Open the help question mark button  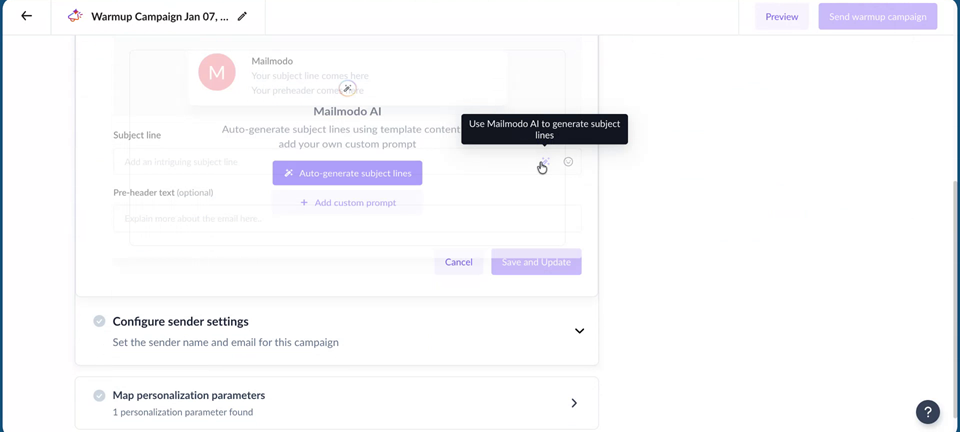pyautogui.click(x=928, y=412)
